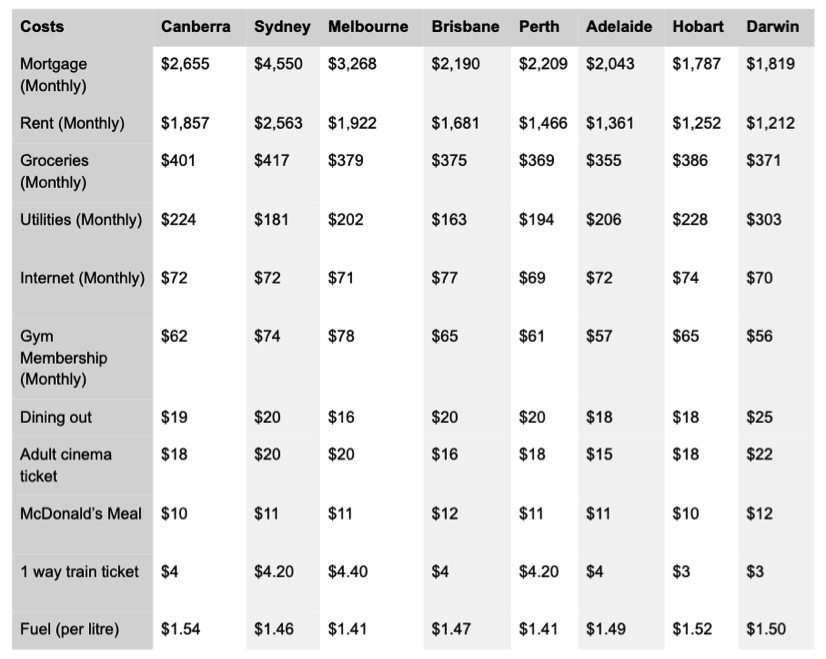The image size is (826, 659).
Task: Click the Rent (Monthly) row label
Action: 72,123
